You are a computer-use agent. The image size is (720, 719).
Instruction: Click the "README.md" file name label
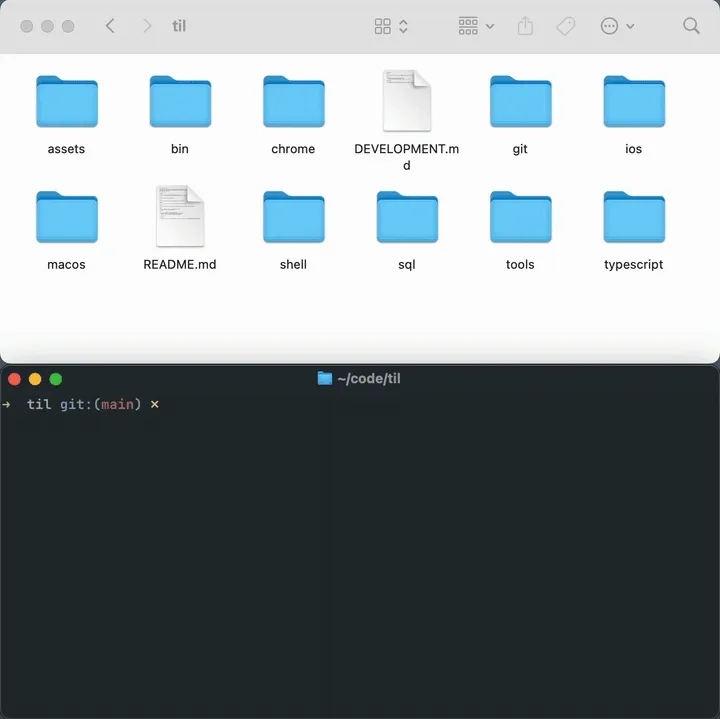[180, 264]
